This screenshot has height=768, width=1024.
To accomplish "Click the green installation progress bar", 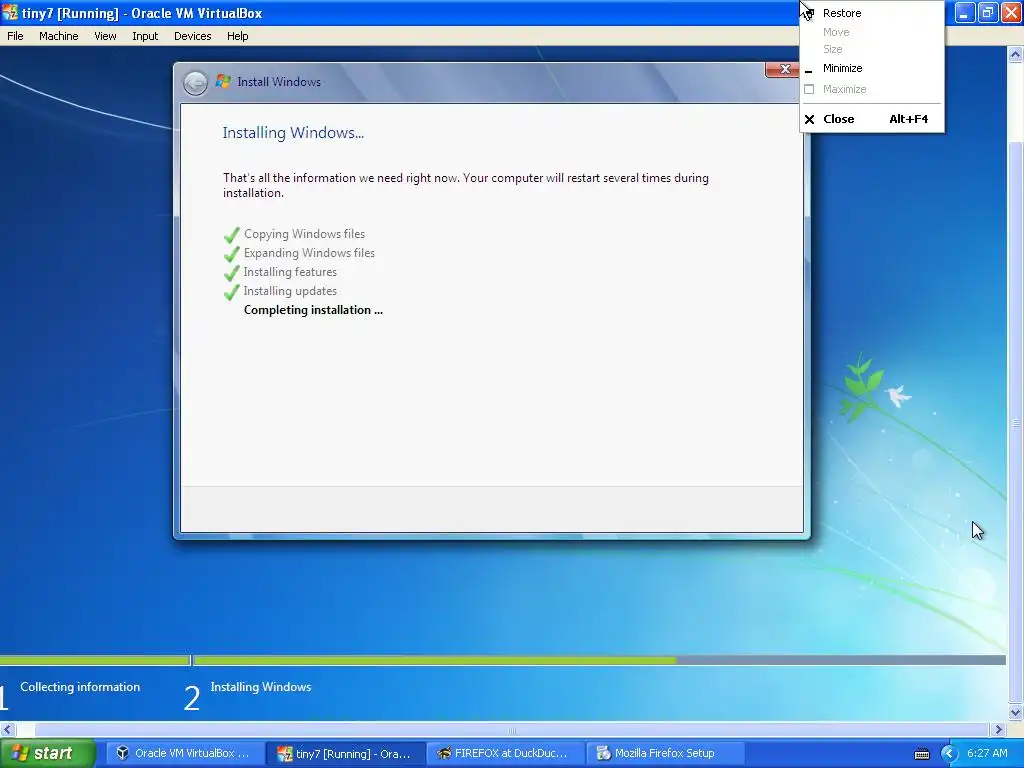I will point(434,660).
